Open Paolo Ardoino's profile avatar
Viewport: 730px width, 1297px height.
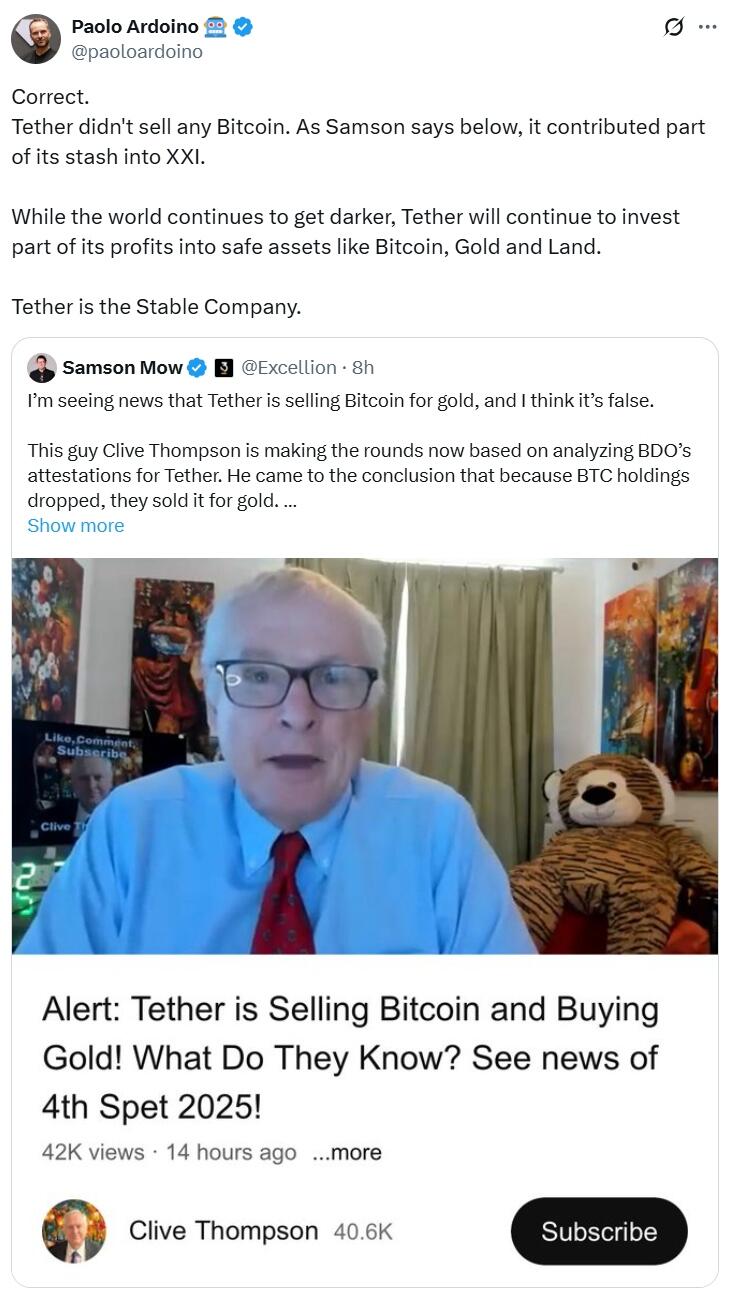35,39
